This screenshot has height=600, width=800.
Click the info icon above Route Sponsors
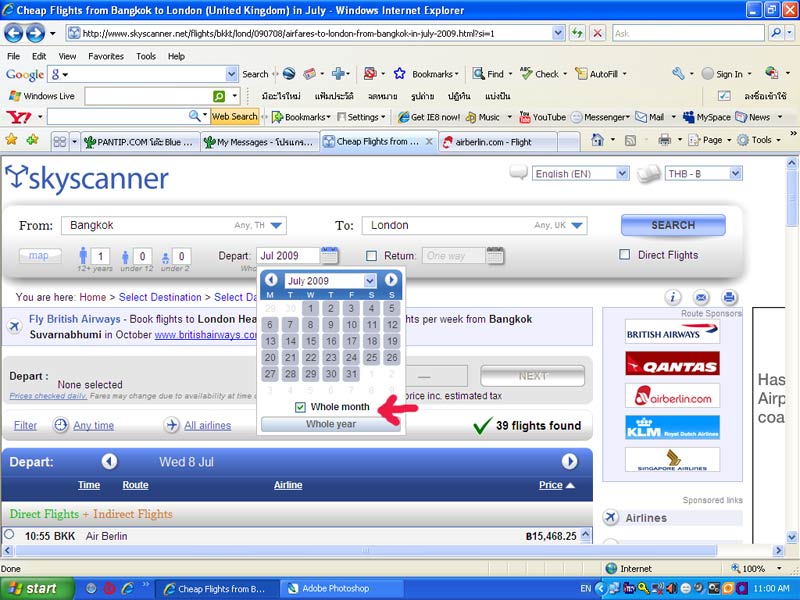(672, 297)
